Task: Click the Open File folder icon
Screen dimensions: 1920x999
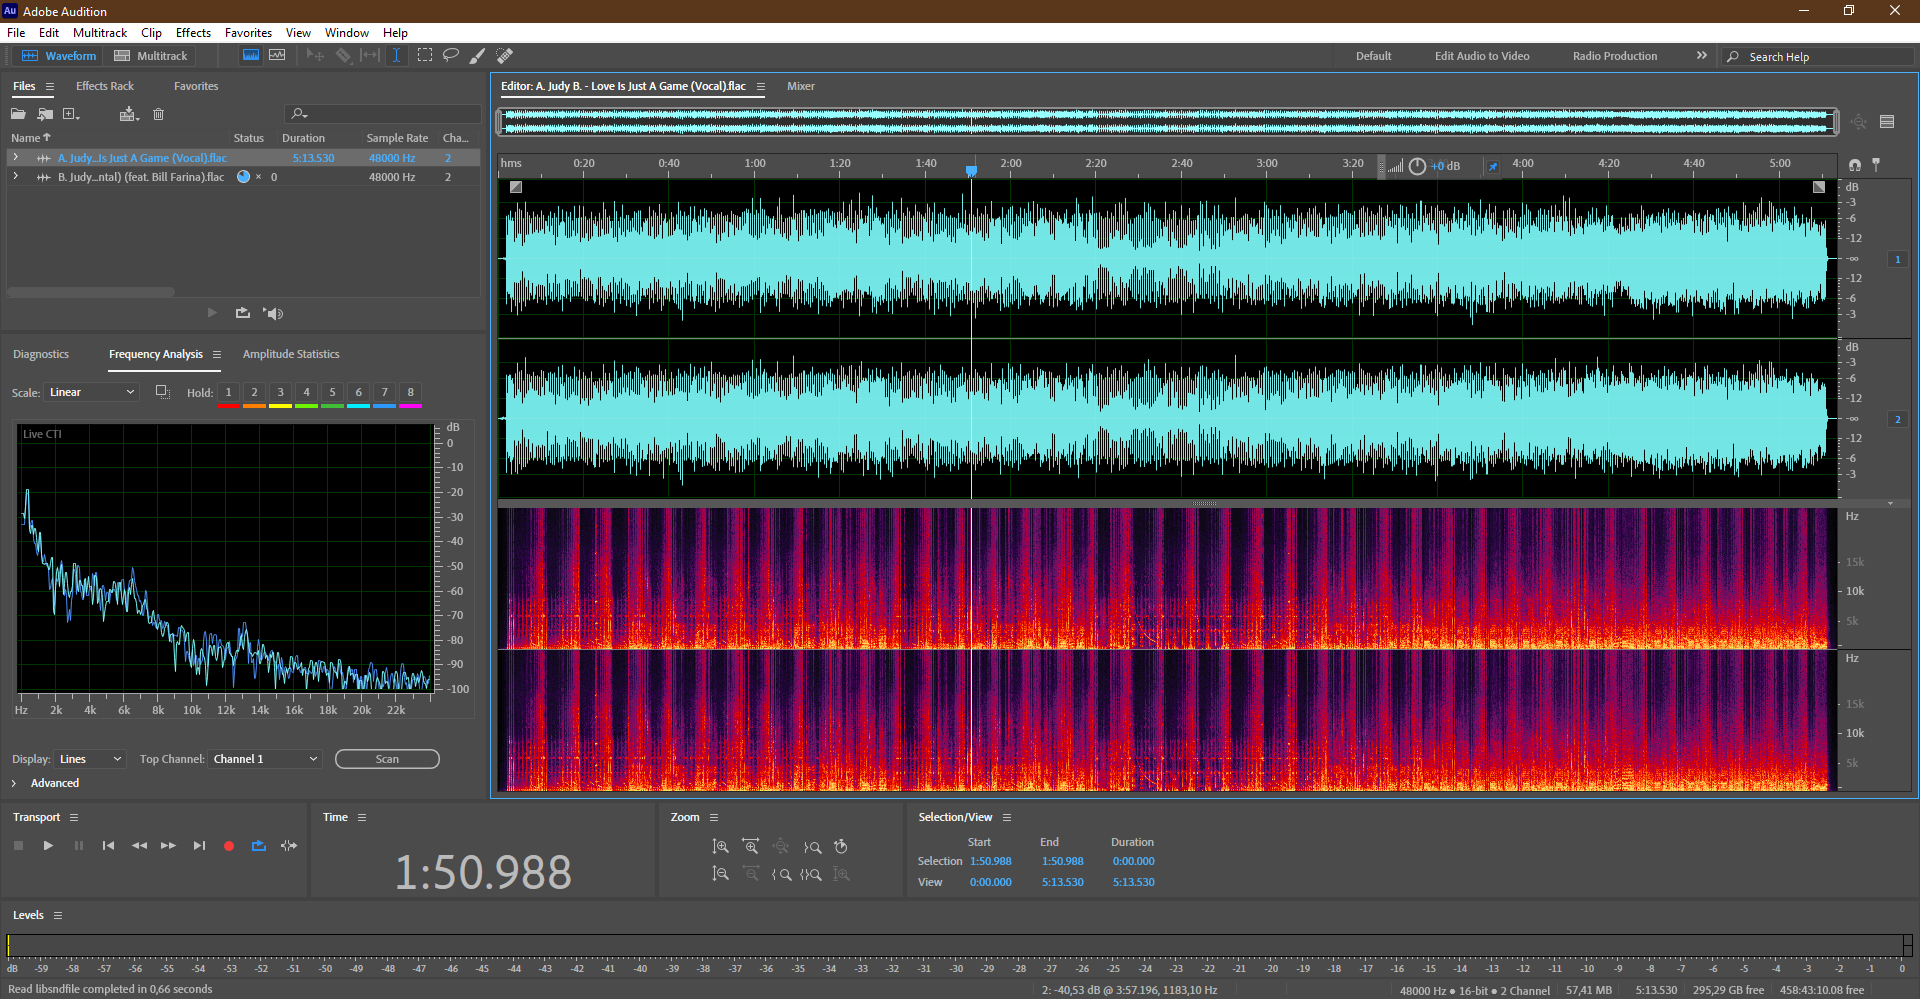Action: 18,114
